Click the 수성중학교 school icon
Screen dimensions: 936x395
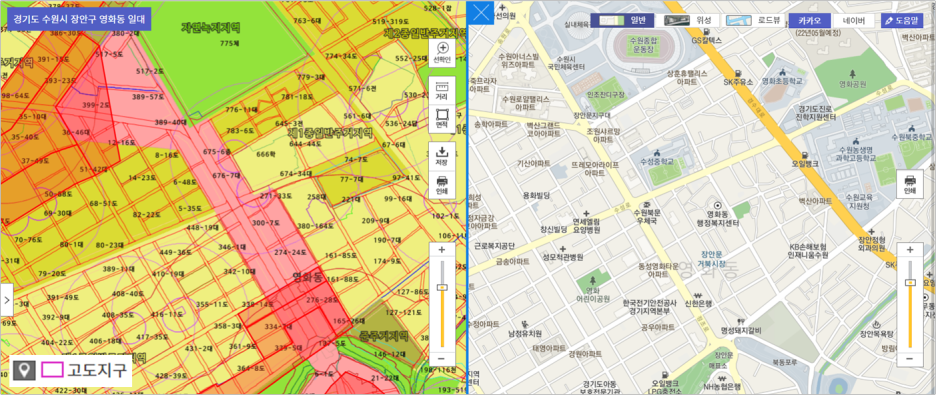click(x=657, y=152)
